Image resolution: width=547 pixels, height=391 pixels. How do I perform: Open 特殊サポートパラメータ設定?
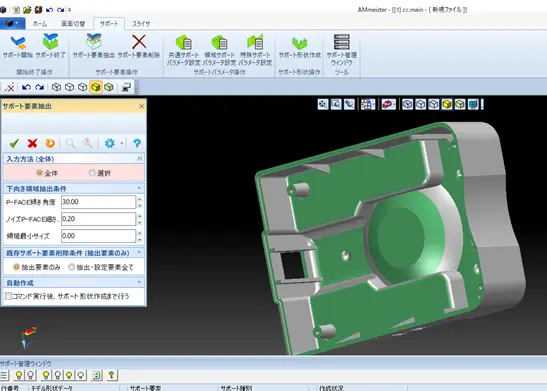tap(255, 50)
